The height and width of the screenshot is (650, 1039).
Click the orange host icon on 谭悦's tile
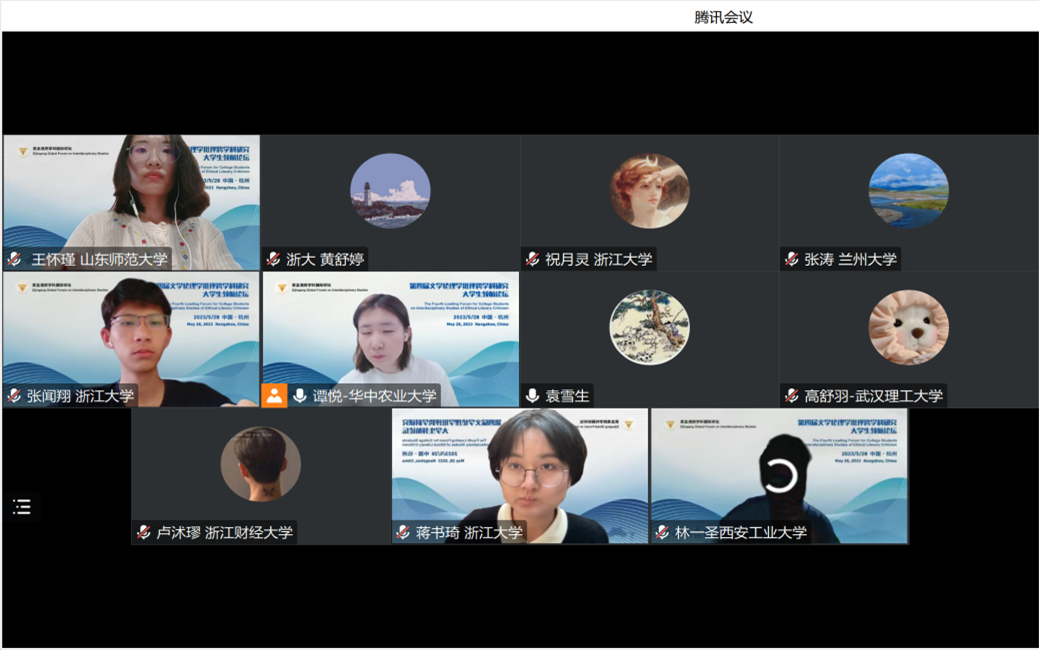(x=274, y=396)
